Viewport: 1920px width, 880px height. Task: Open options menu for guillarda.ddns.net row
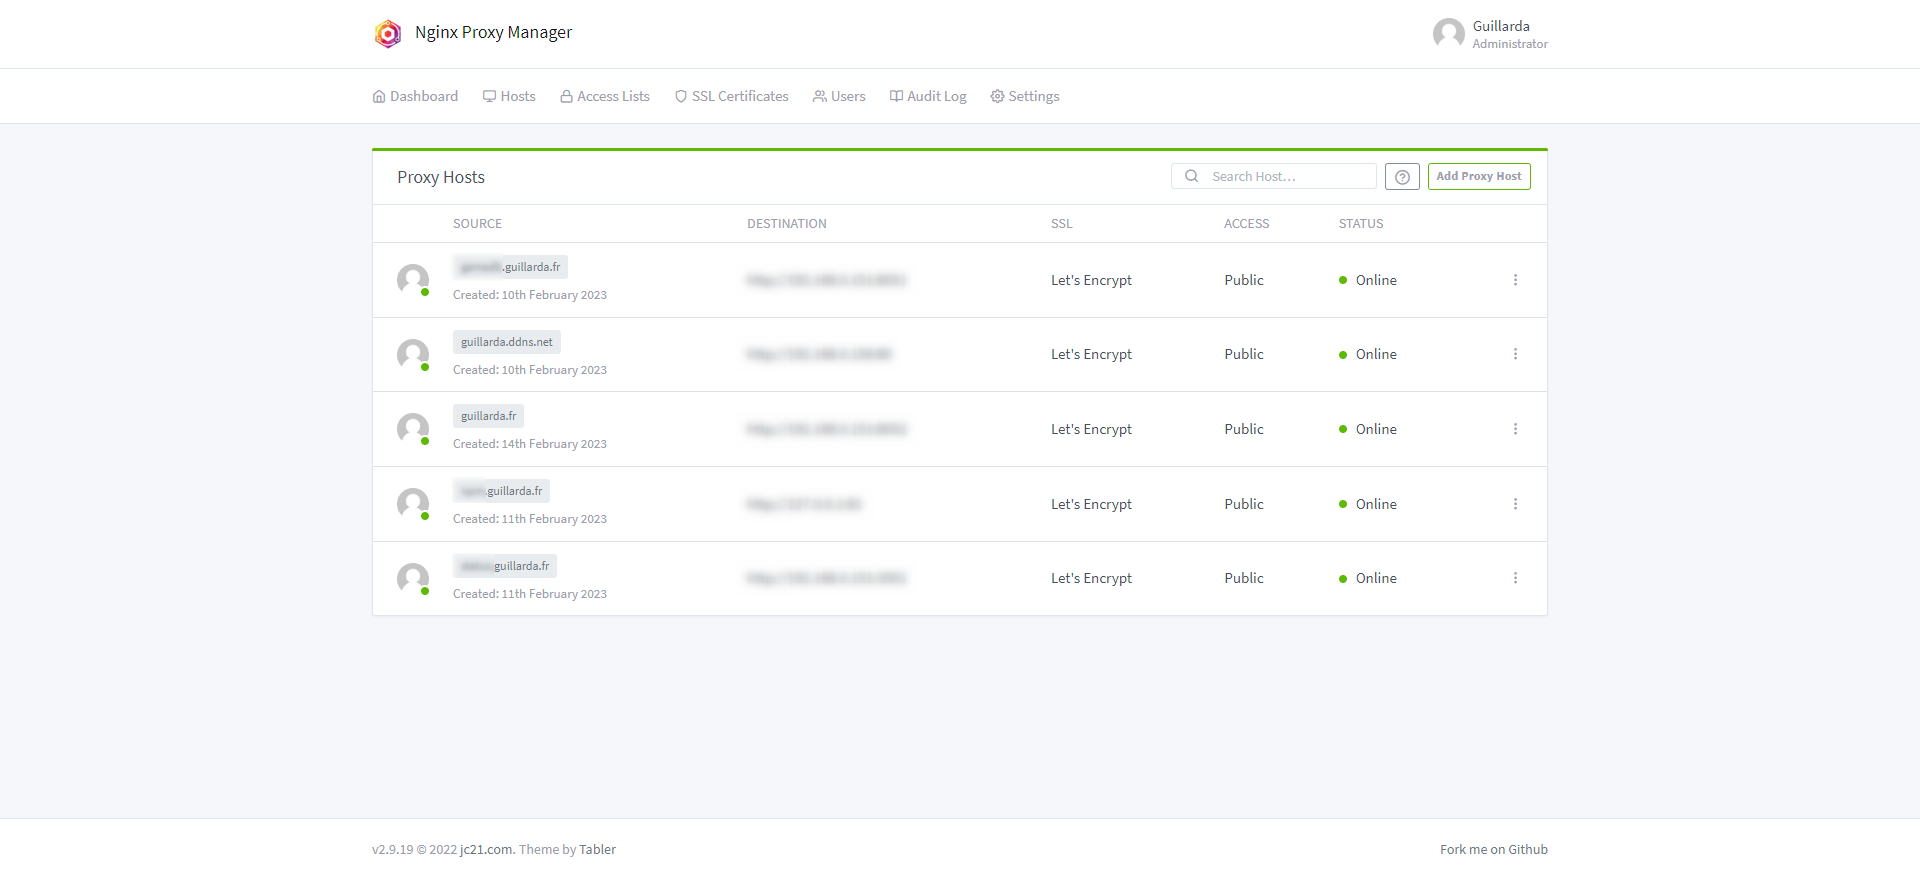pos(1515,354)
